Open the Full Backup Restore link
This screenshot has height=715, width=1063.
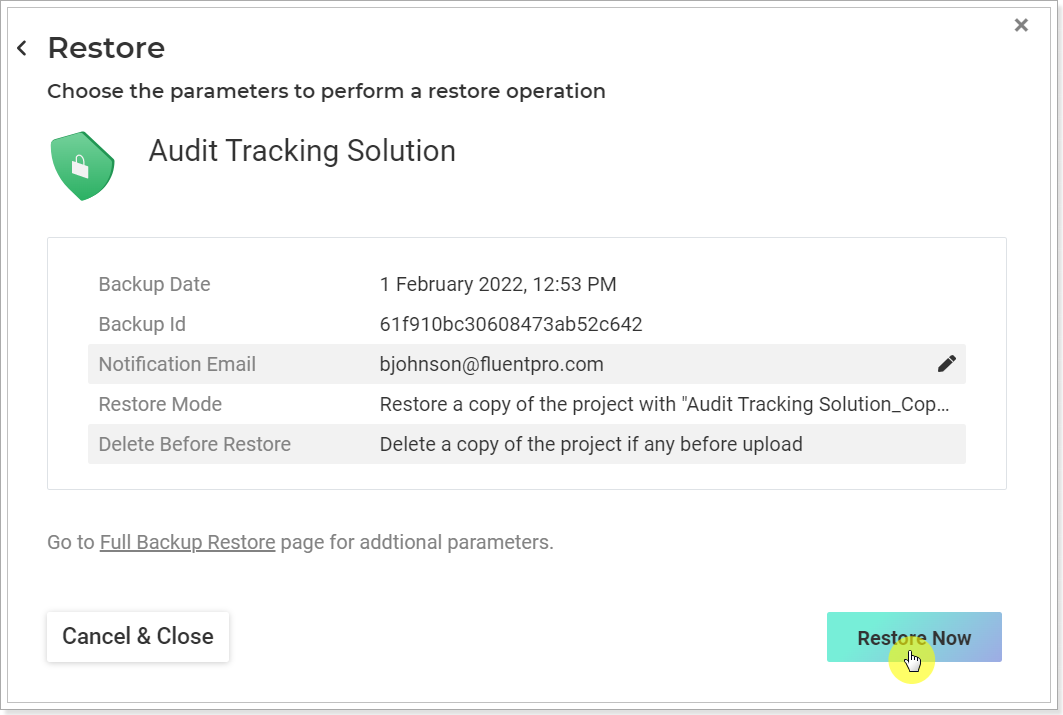point(187,542)
